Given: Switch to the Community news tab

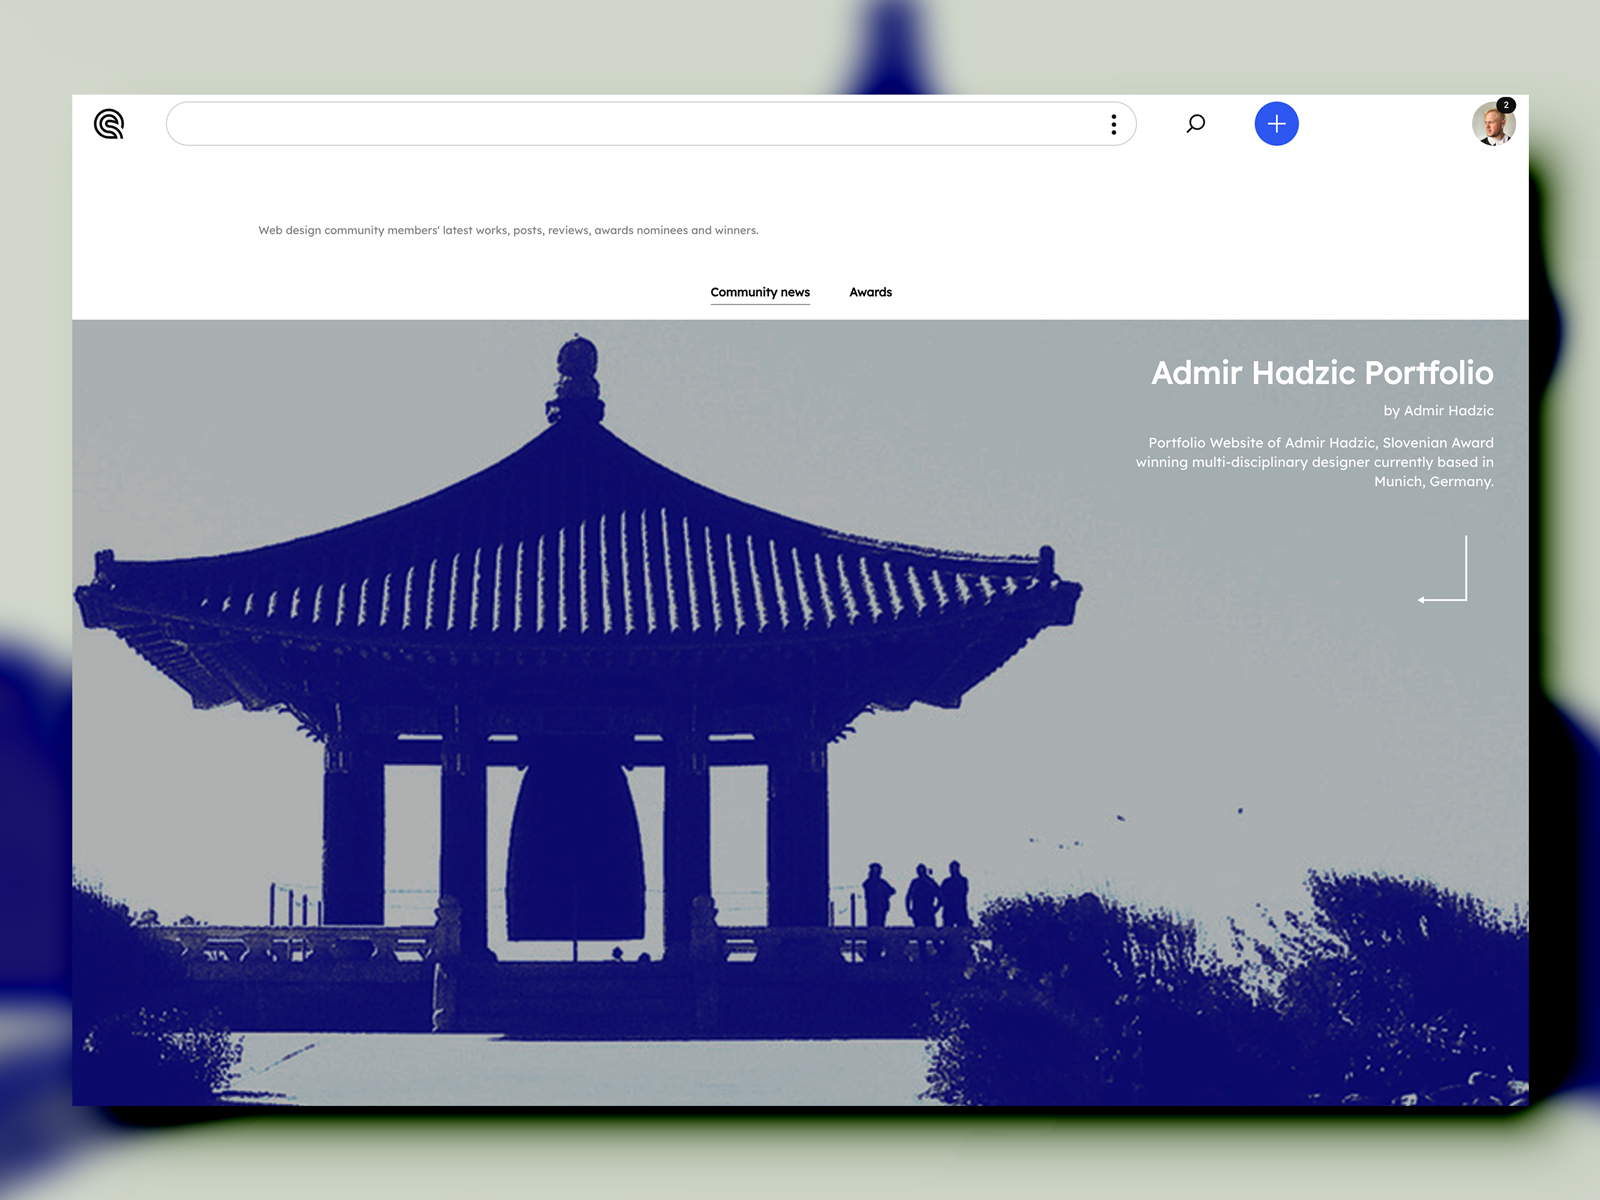Looking at the screenshot, I should [760, 292].
